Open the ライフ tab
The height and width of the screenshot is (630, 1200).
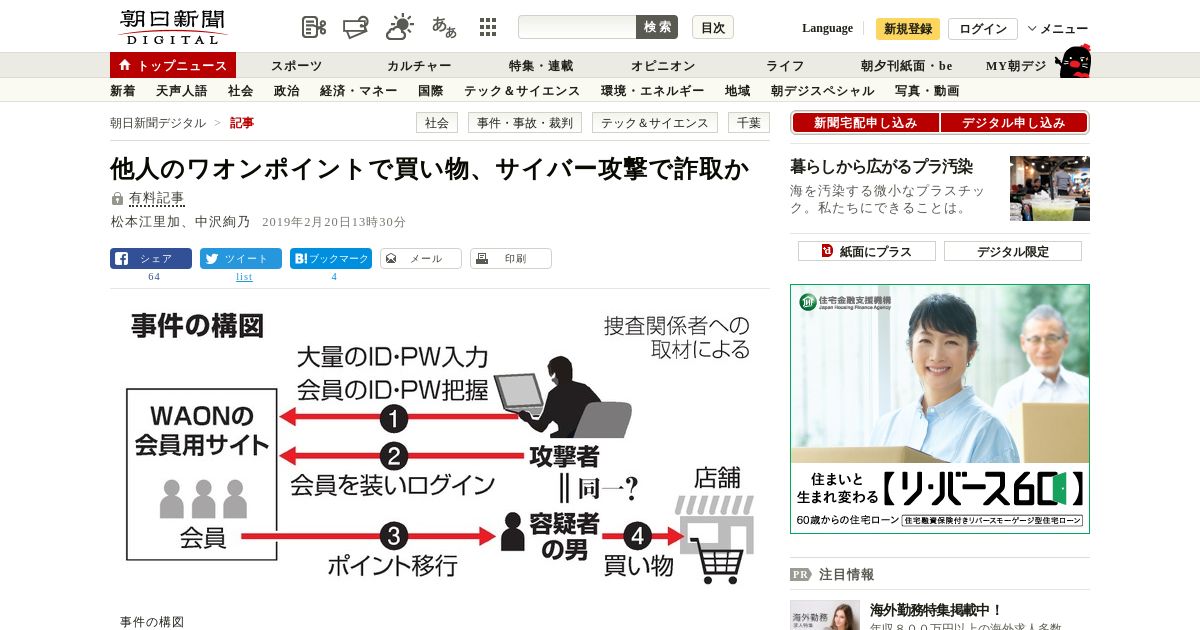point(785,66)
